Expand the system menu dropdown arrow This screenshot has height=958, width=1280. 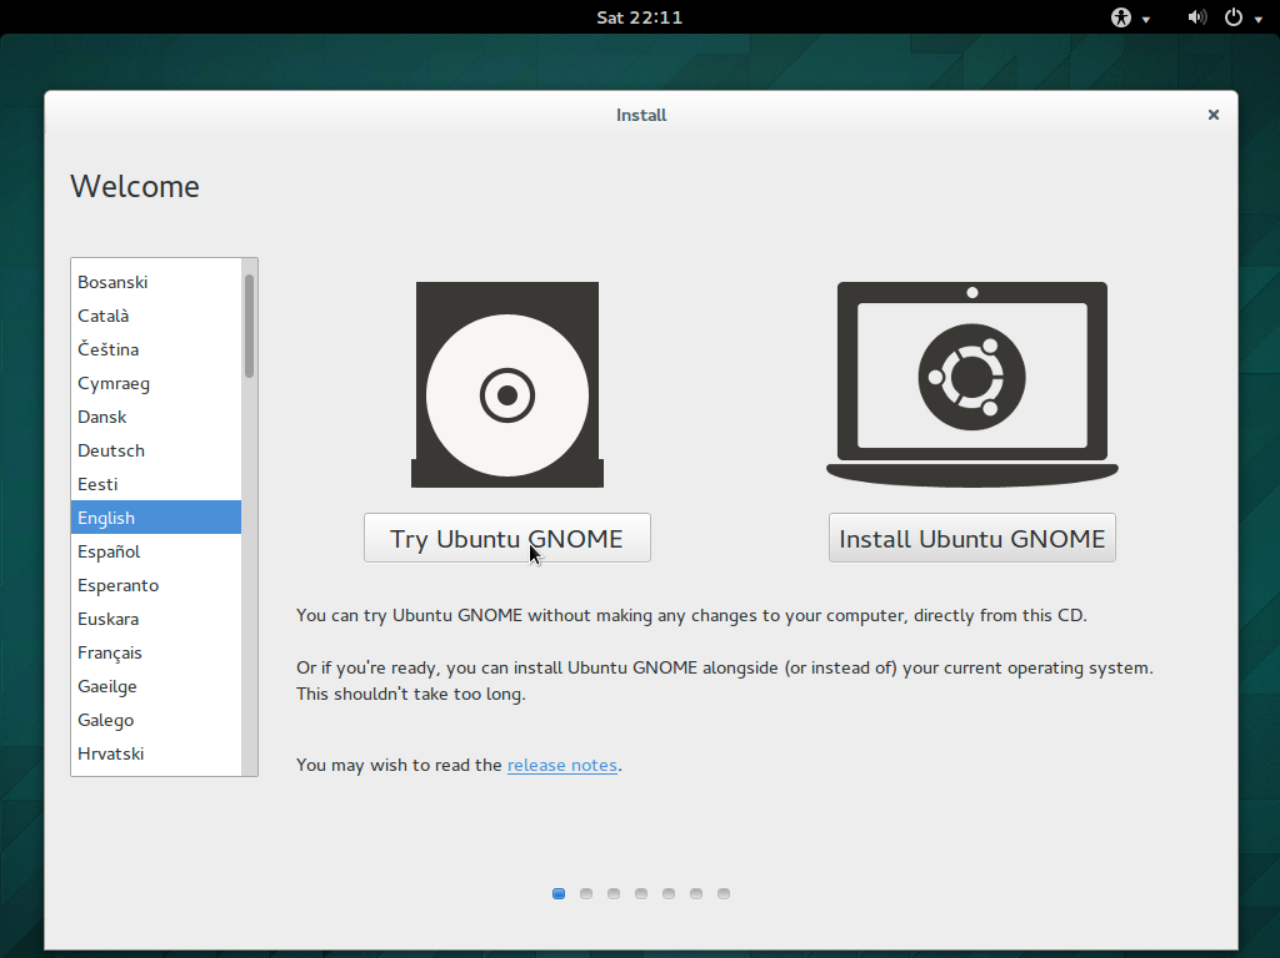tap(1258, 19)
